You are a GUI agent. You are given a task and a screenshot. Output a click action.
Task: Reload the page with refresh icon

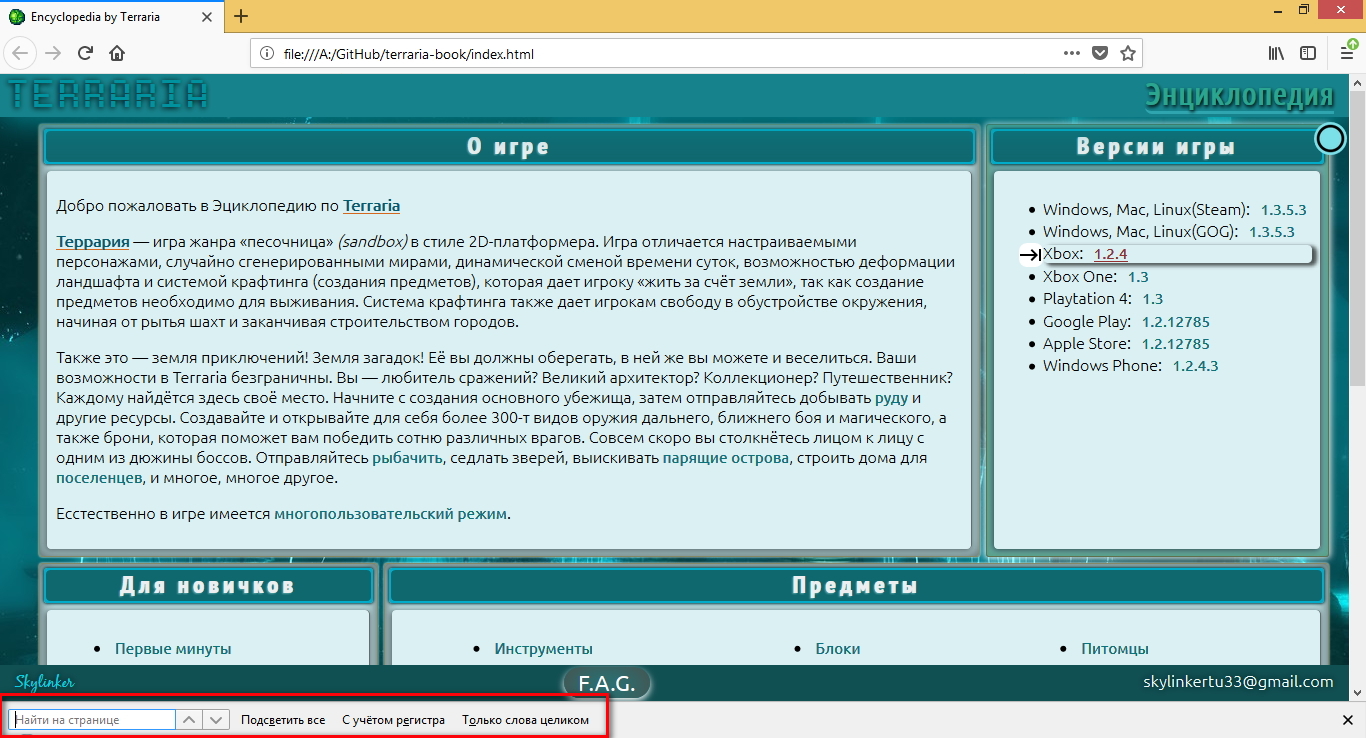[x=85, y=53]
